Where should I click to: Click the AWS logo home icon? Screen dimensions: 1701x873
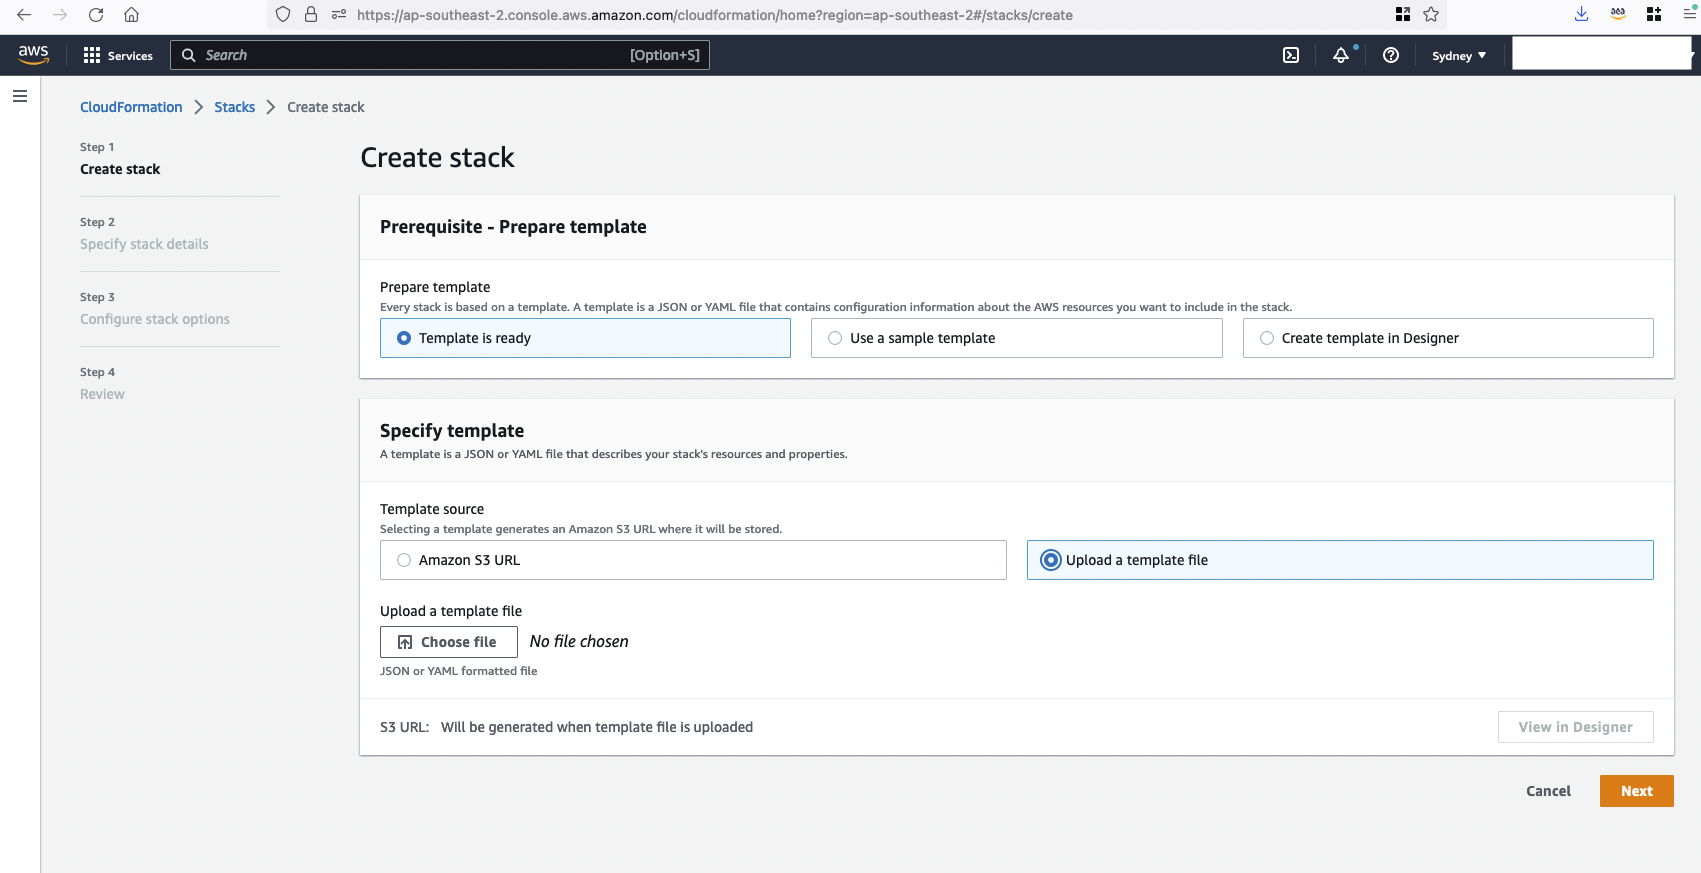[x=33, y=55]
